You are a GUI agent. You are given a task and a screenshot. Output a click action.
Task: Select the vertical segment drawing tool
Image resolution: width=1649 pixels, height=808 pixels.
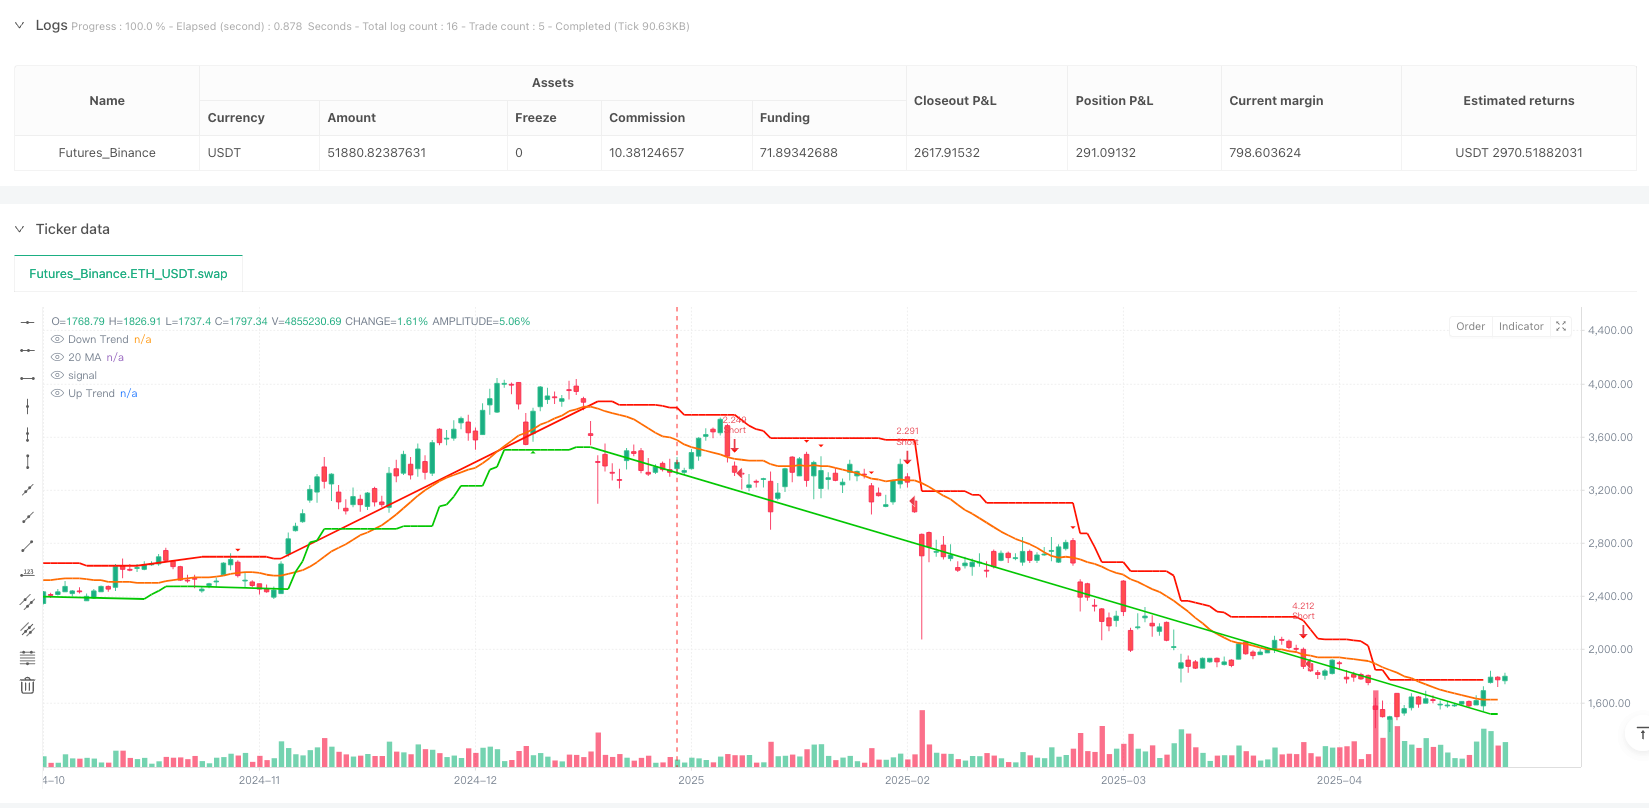(28, 462)
